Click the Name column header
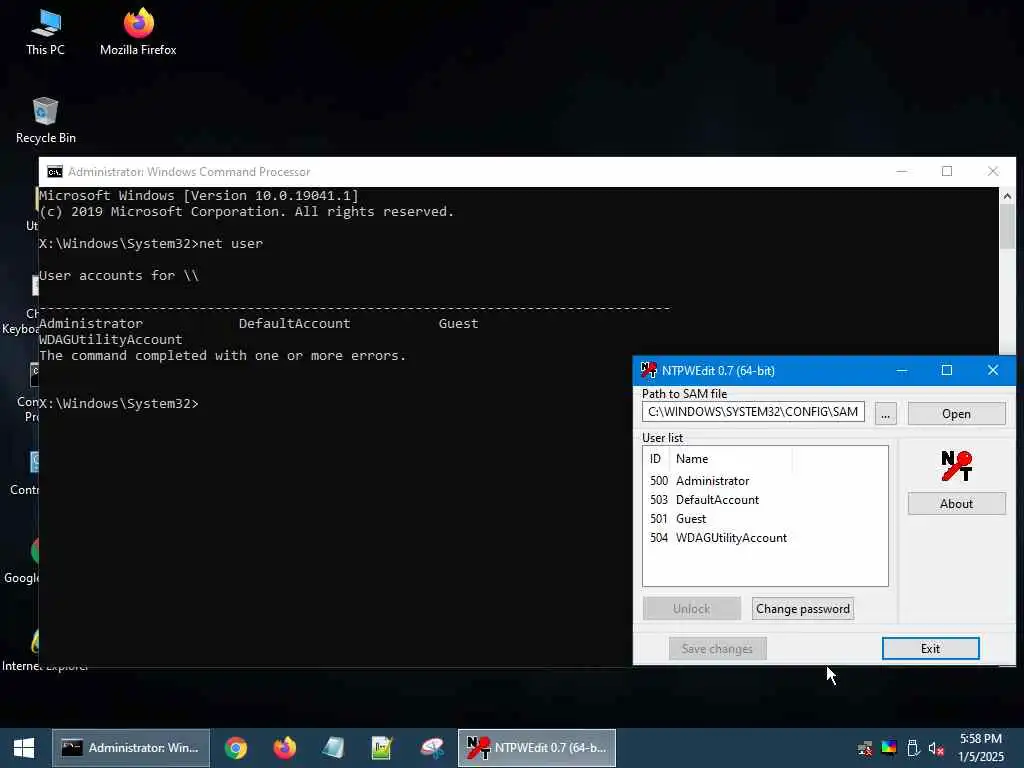 (730, 458)
